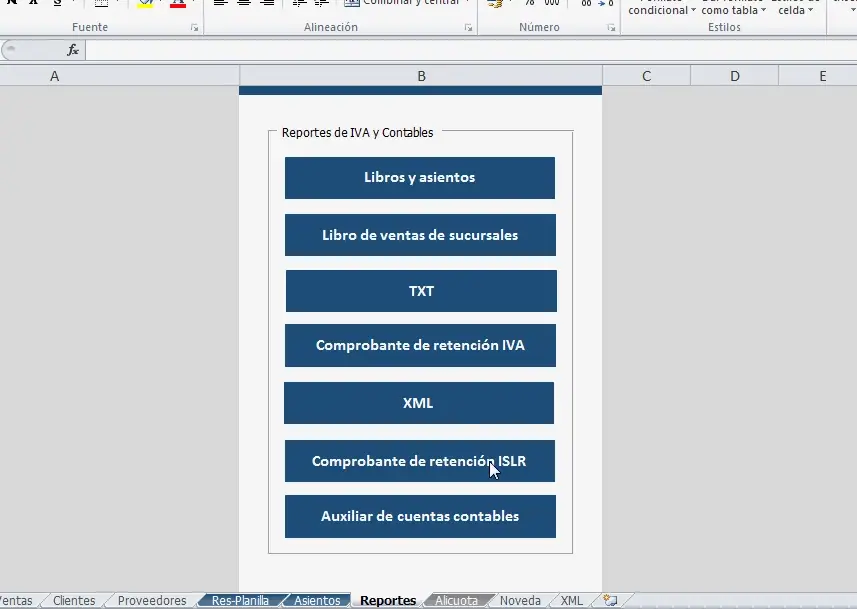
Task: Apply the red font color A icon
Action: (x=178, y=3)
